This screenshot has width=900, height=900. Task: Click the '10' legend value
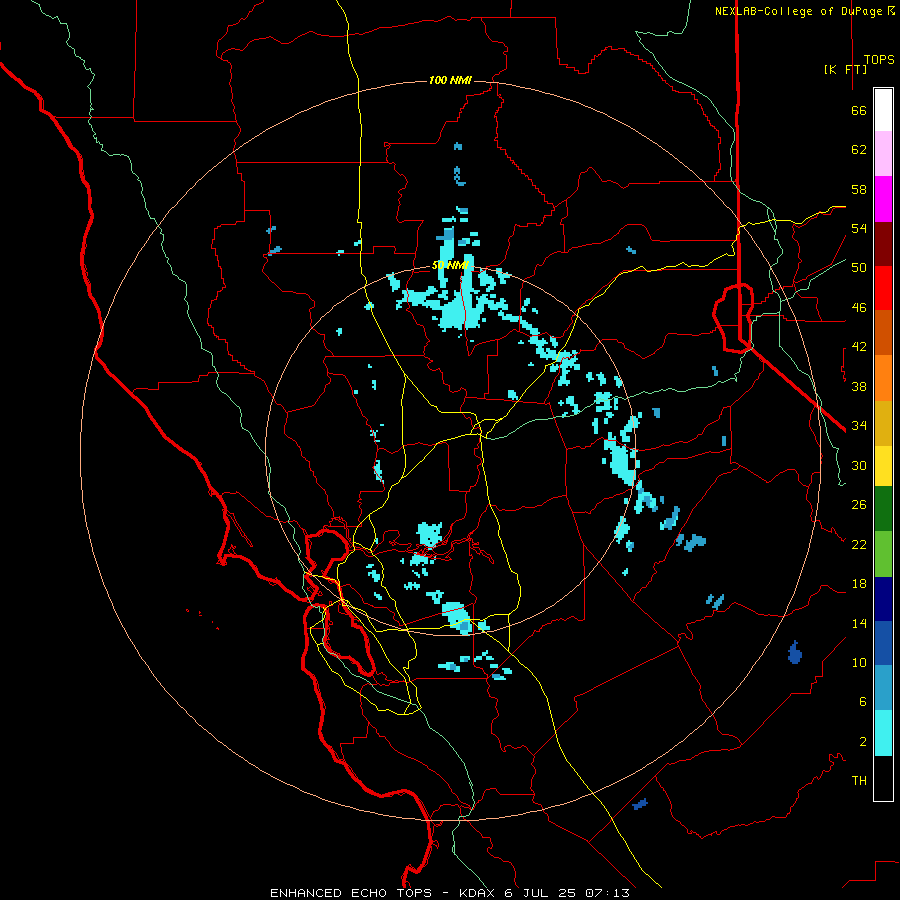point(859,662)
